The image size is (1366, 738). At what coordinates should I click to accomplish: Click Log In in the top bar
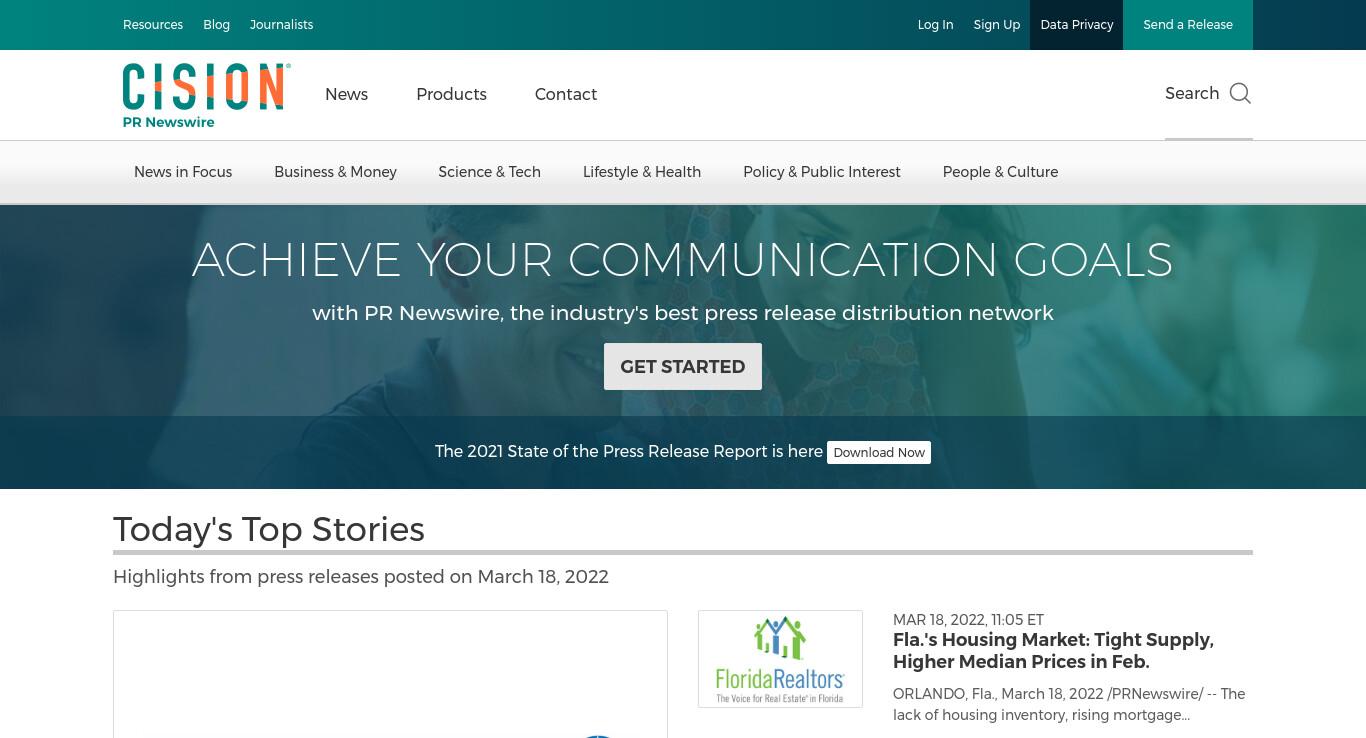[x=935, y=25]
